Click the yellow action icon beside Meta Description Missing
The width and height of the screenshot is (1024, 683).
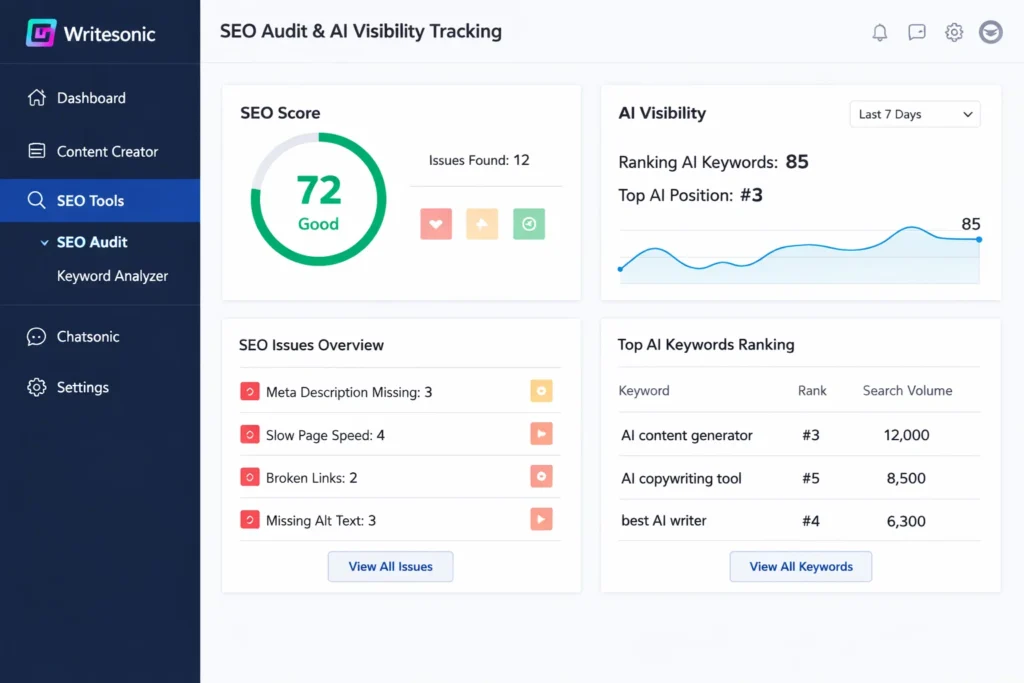click(x=541, y=391)
